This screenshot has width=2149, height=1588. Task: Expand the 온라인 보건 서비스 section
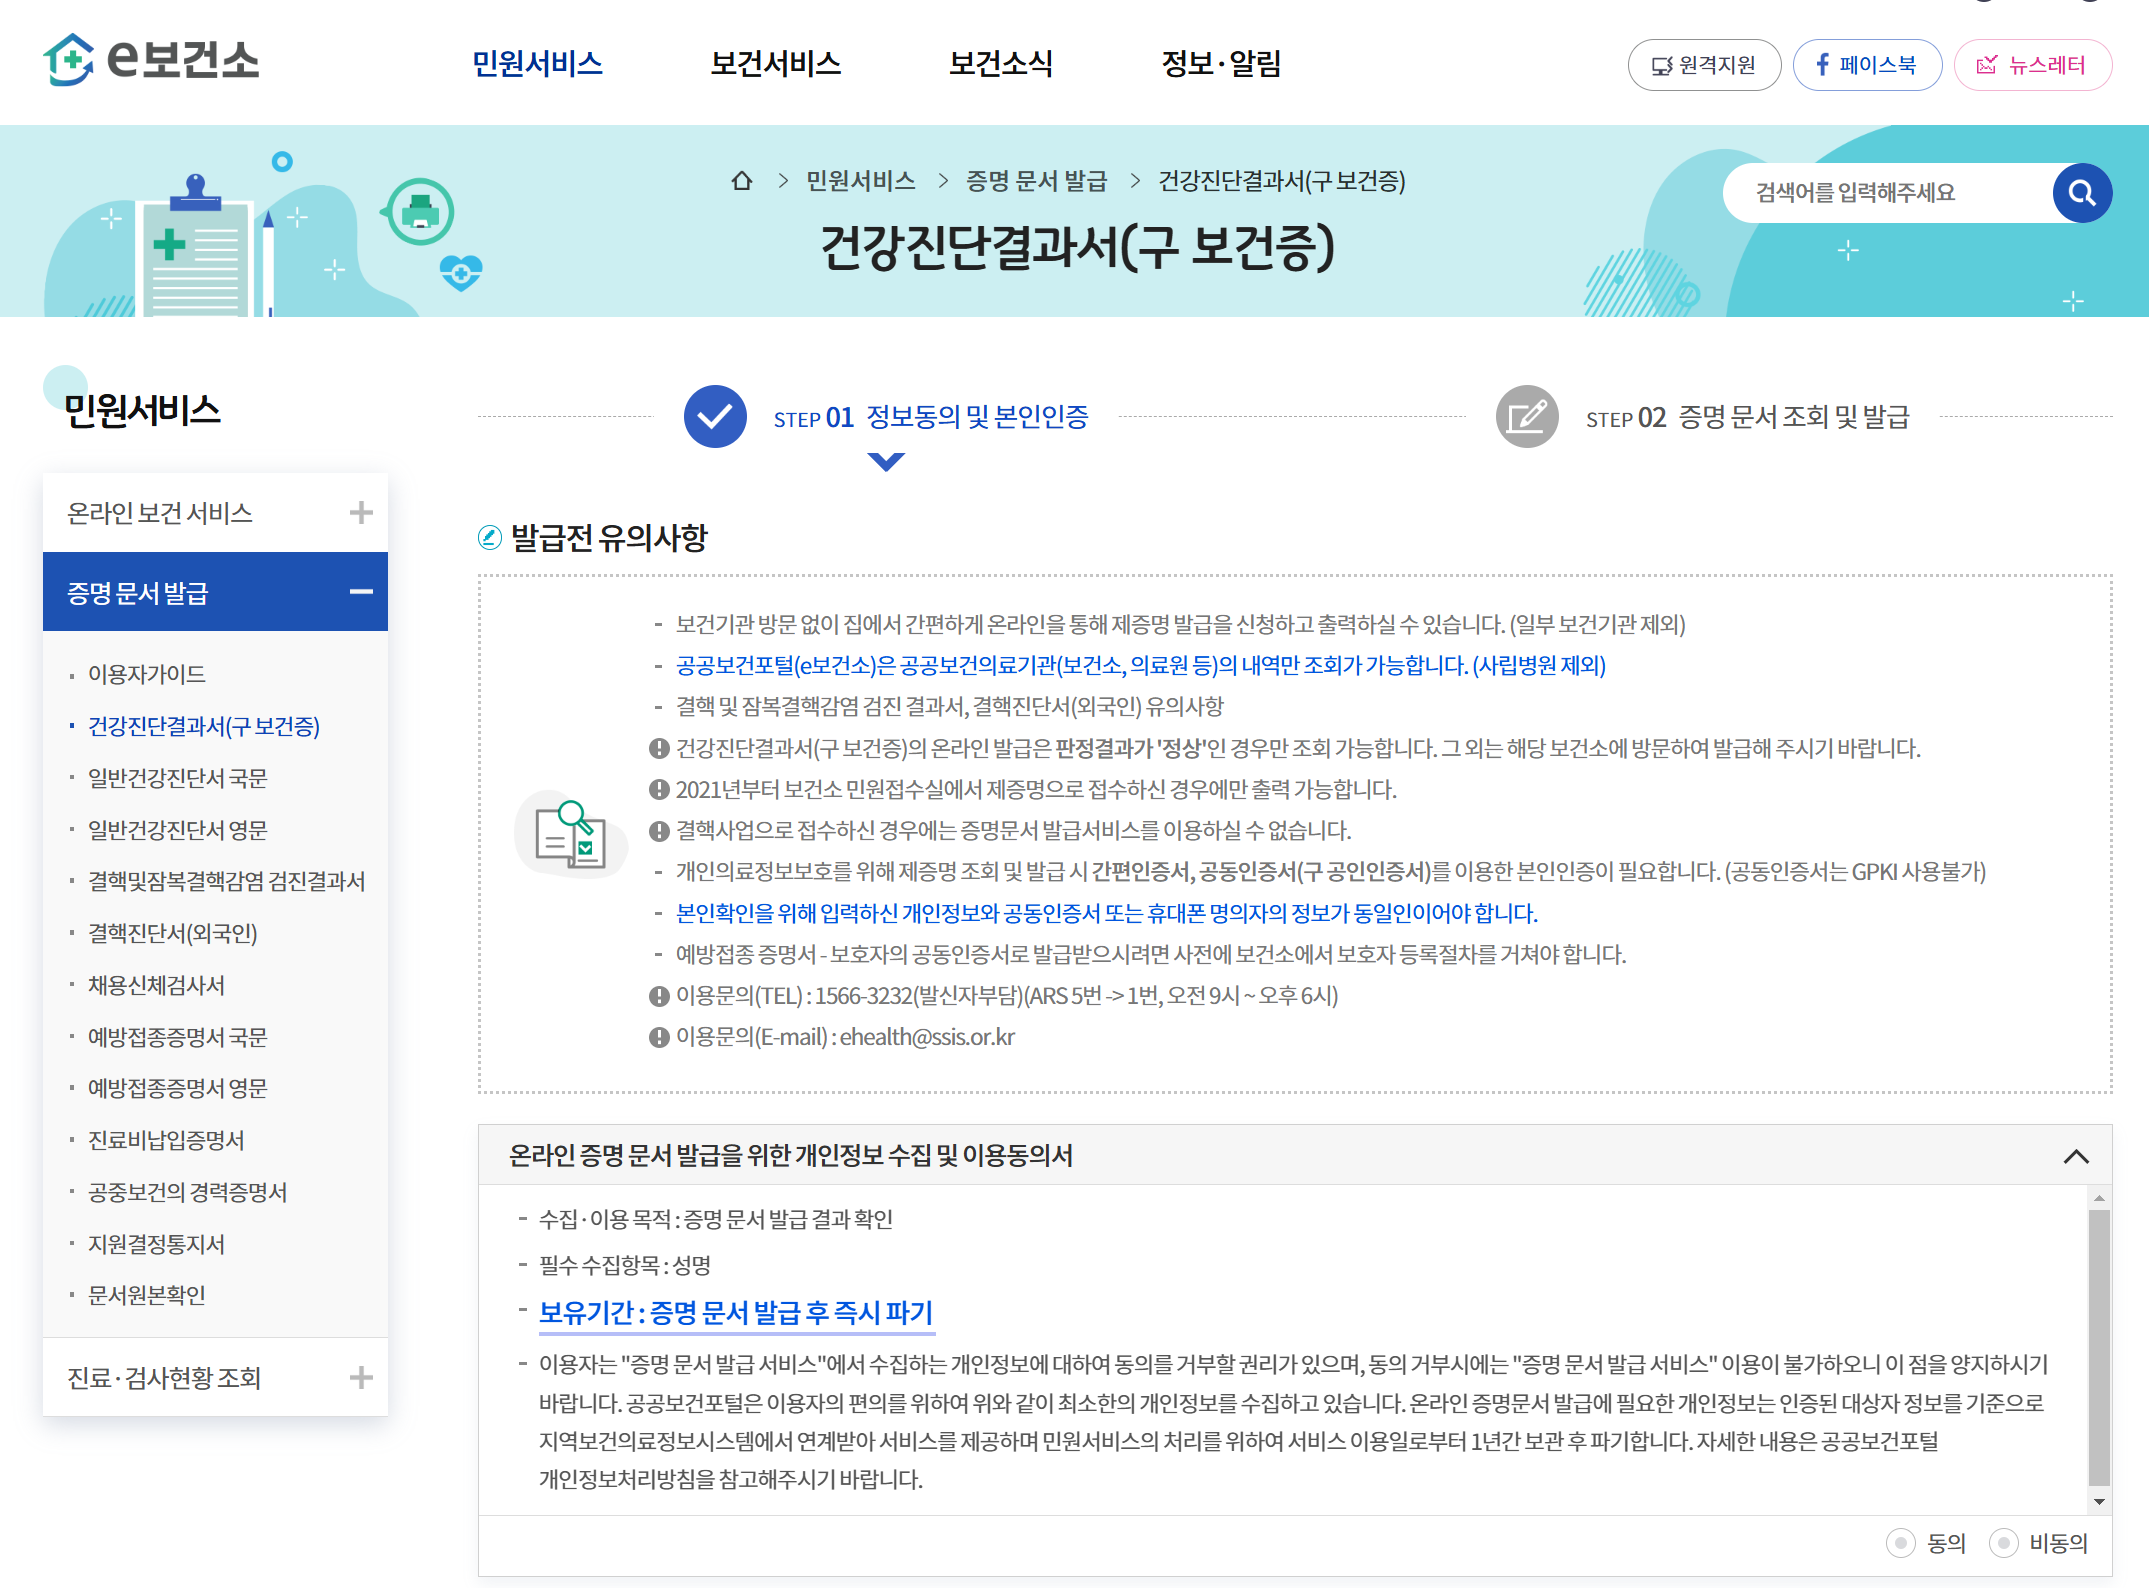click(359, 512)
